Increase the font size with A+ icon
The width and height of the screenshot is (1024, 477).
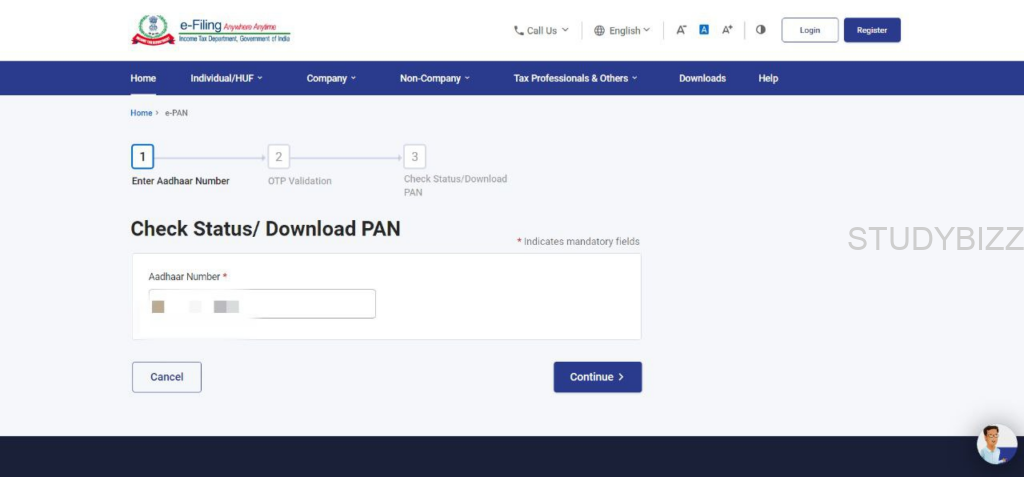[x=727, y=30]
